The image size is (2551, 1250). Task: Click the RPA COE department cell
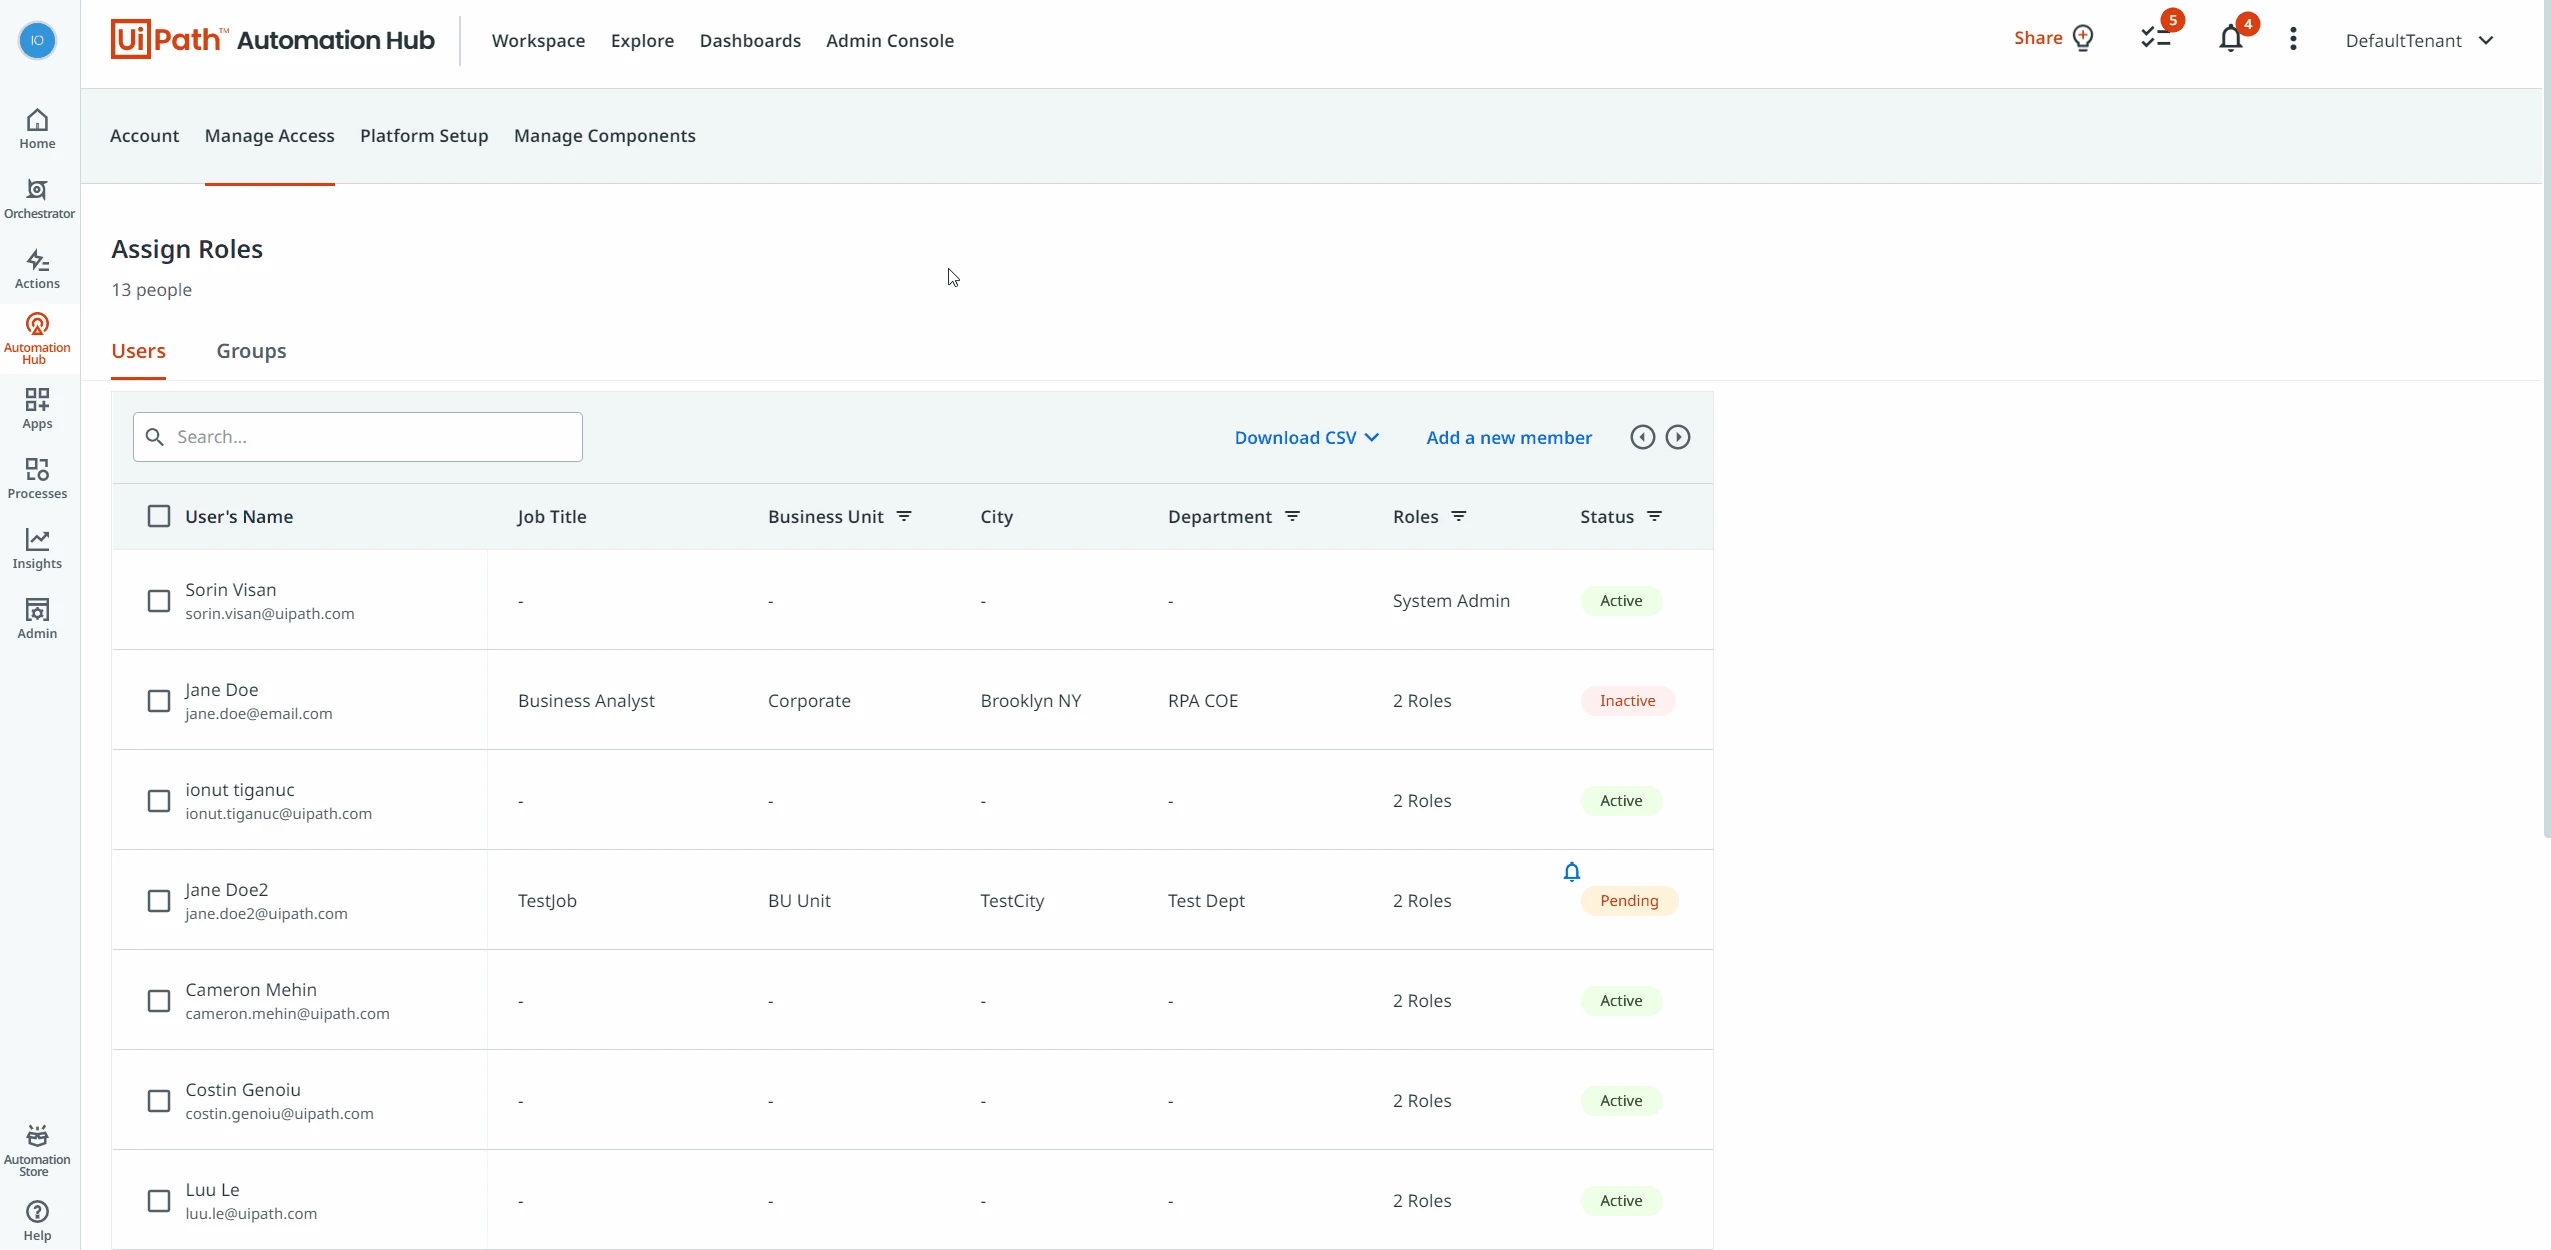click(1203, 701)
